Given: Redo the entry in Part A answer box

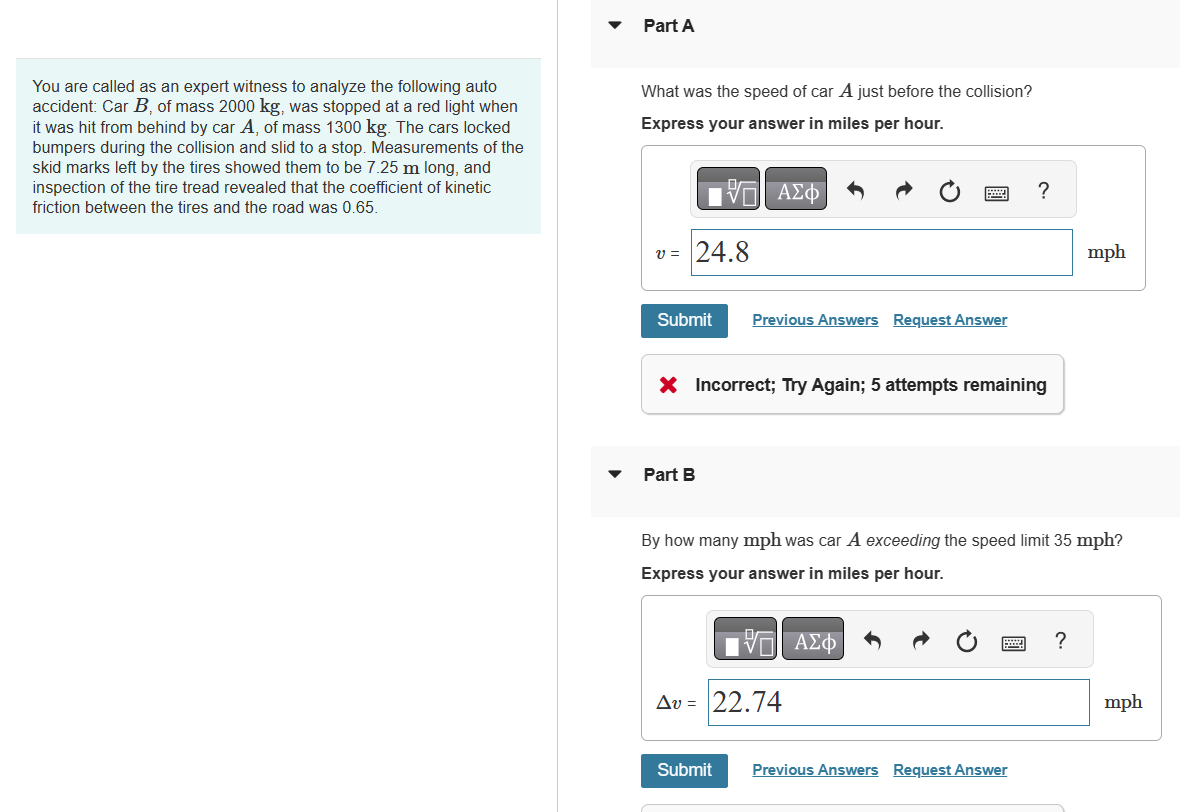Looking at the screenshot, I should 903,189.
